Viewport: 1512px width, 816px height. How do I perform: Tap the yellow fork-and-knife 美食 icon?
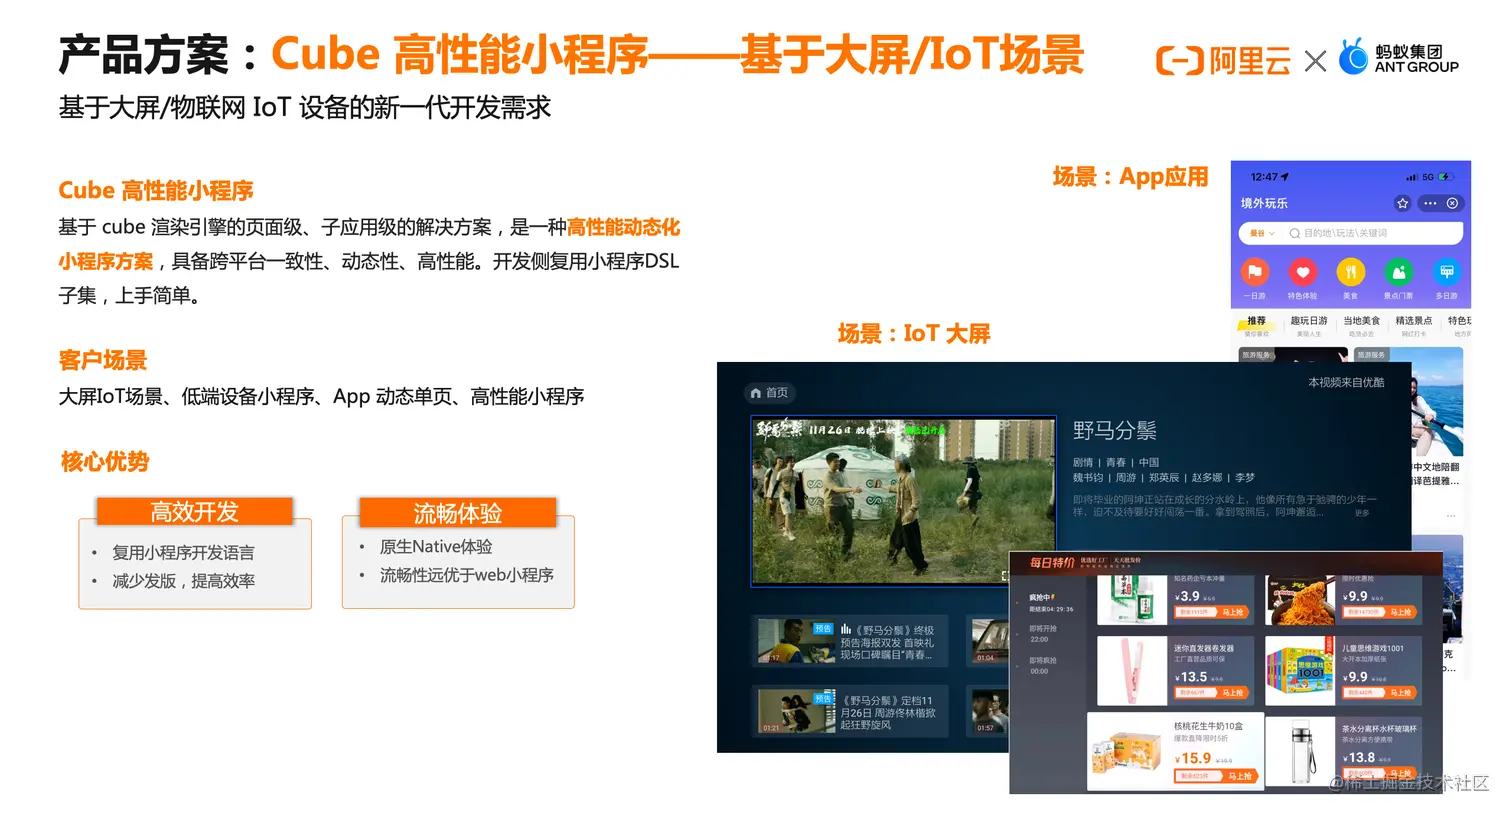click(x=1350, y=272)
